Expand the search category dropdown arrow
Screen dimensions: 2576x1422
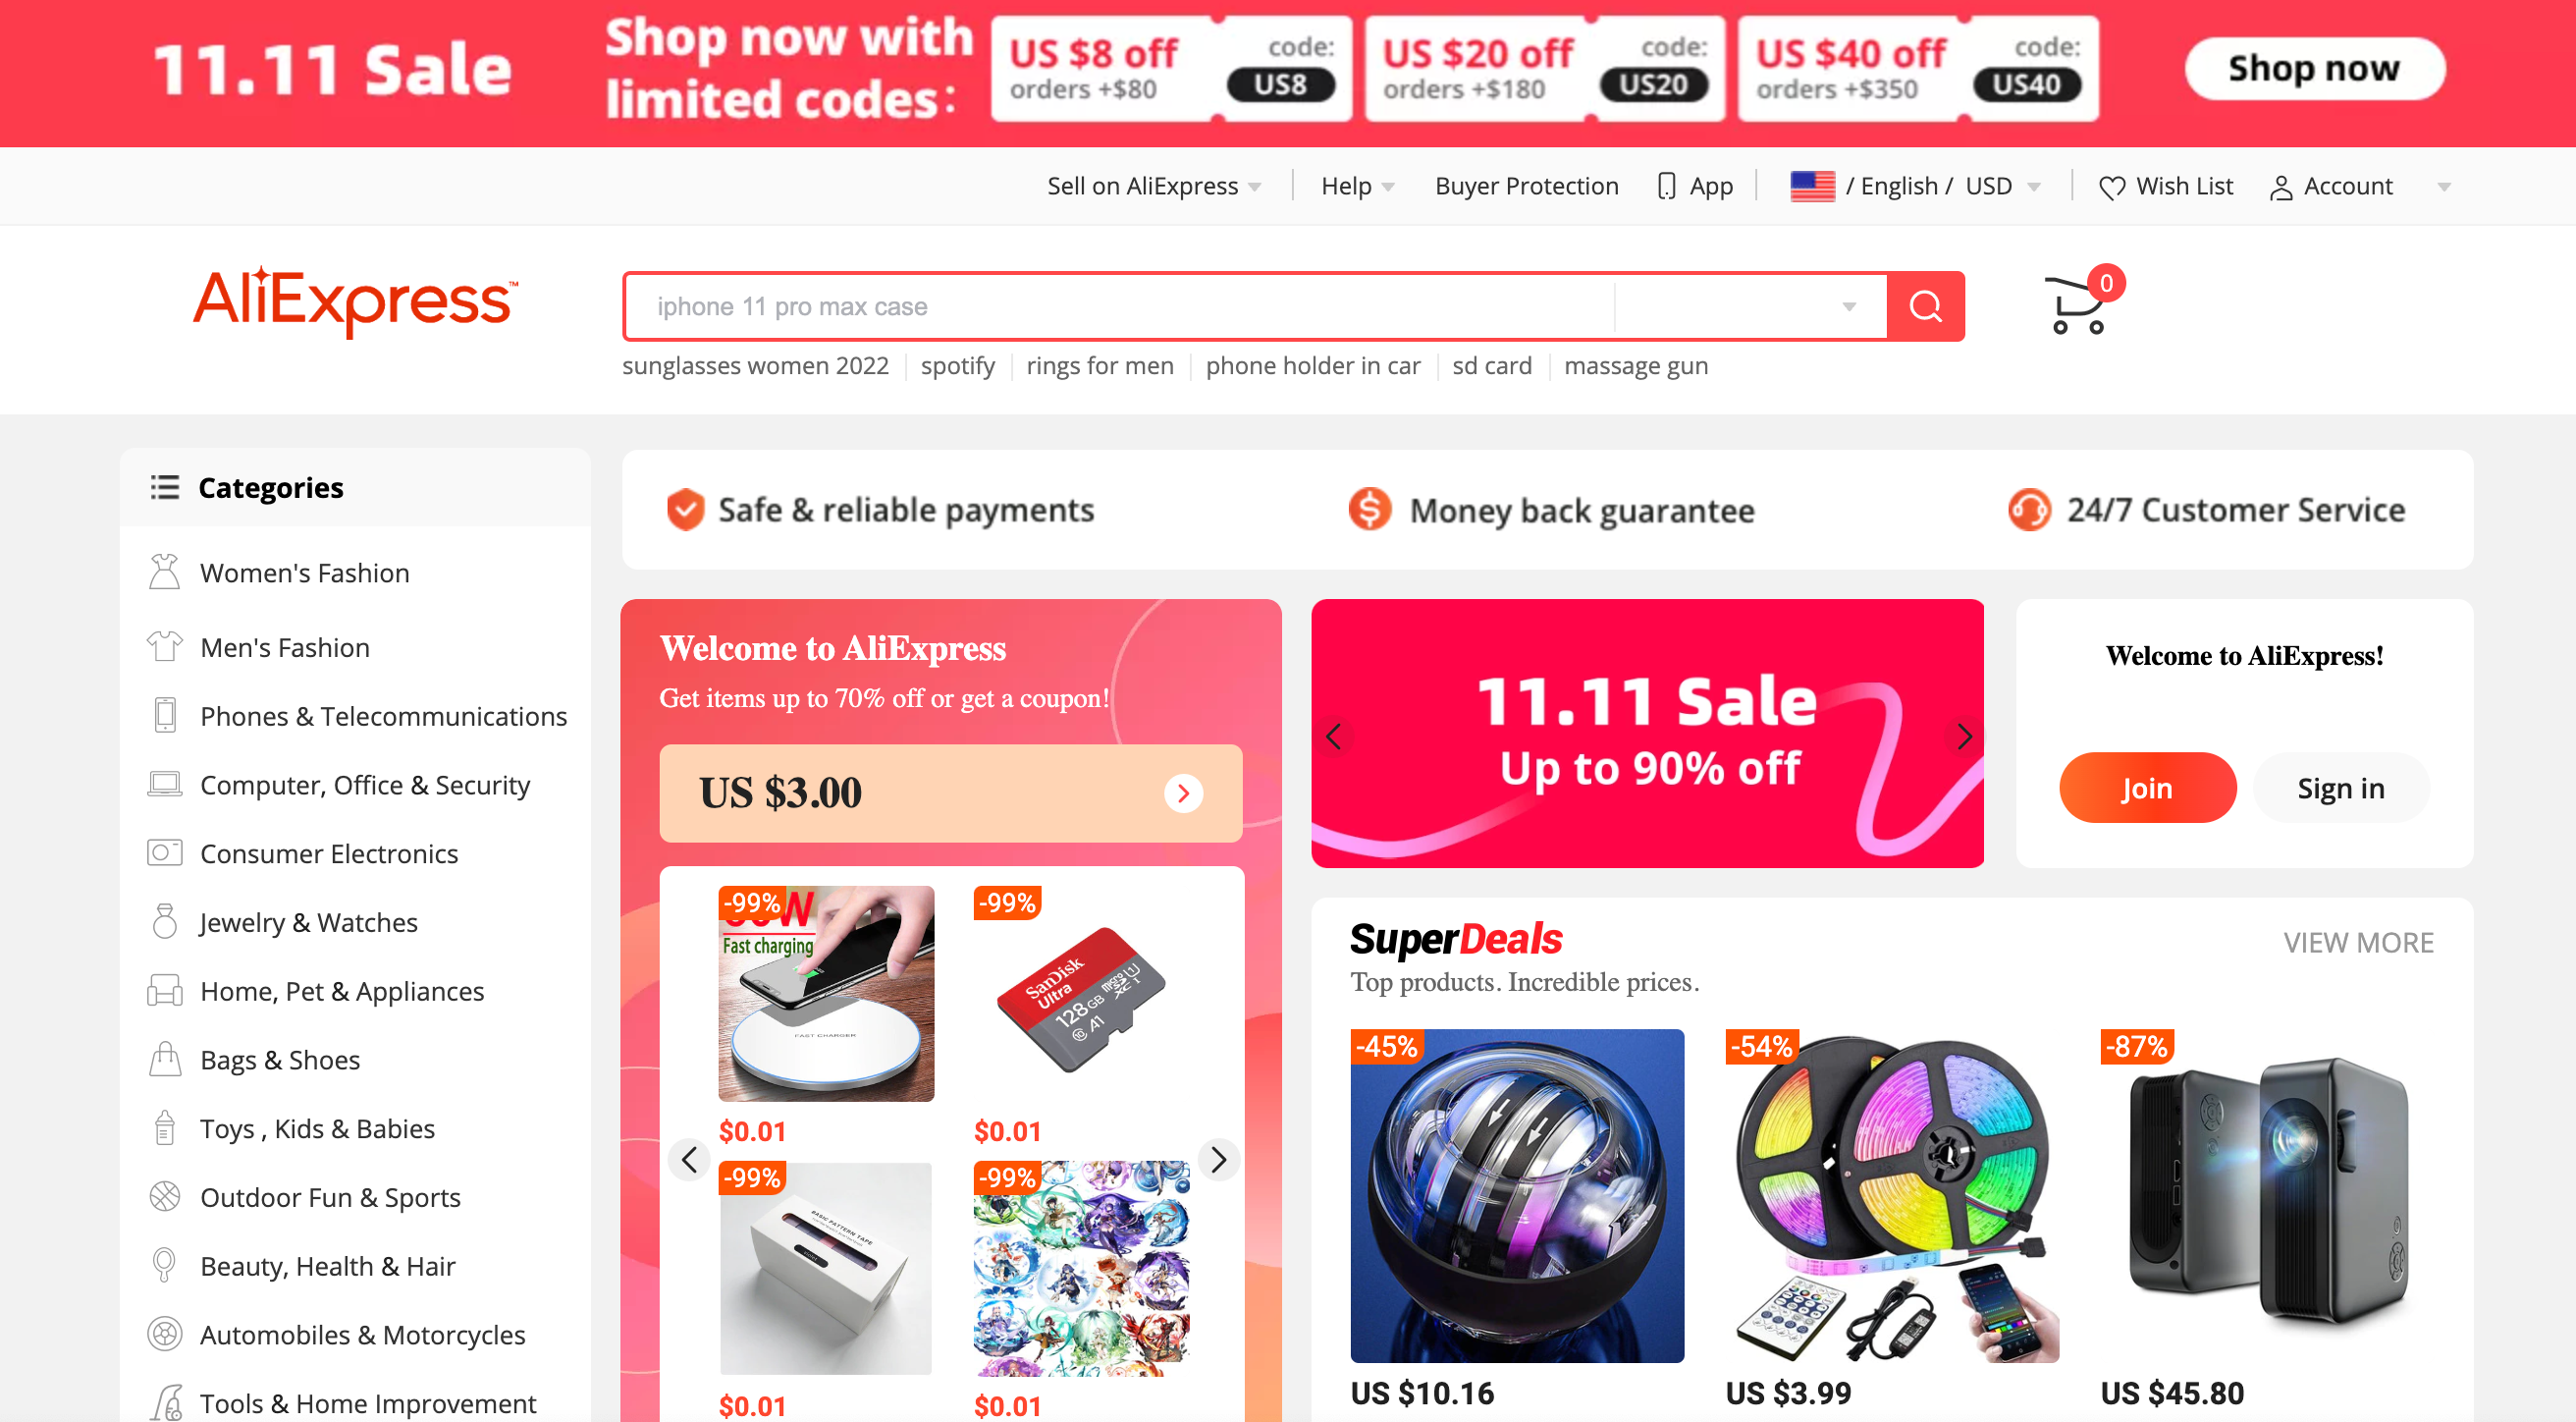coord(1849,306)
